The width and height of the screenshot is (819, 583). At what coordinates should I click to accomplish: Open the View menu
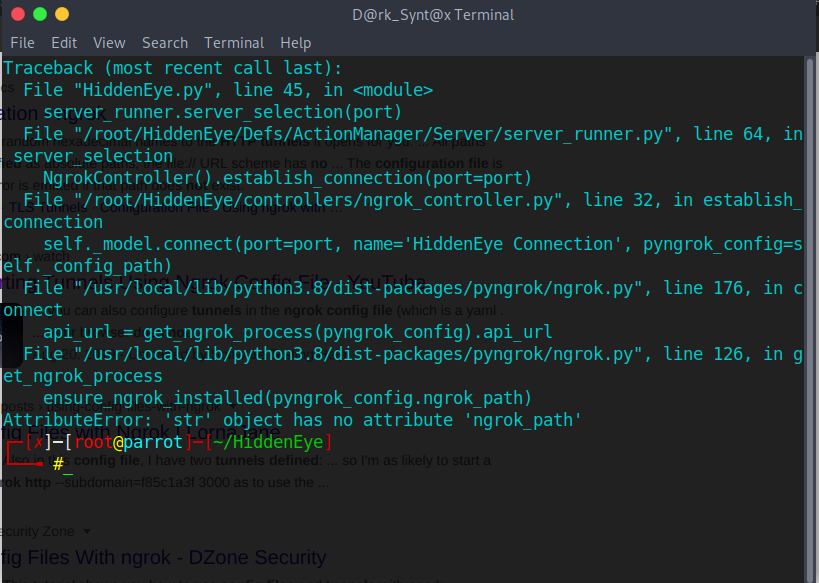point(109,43)
